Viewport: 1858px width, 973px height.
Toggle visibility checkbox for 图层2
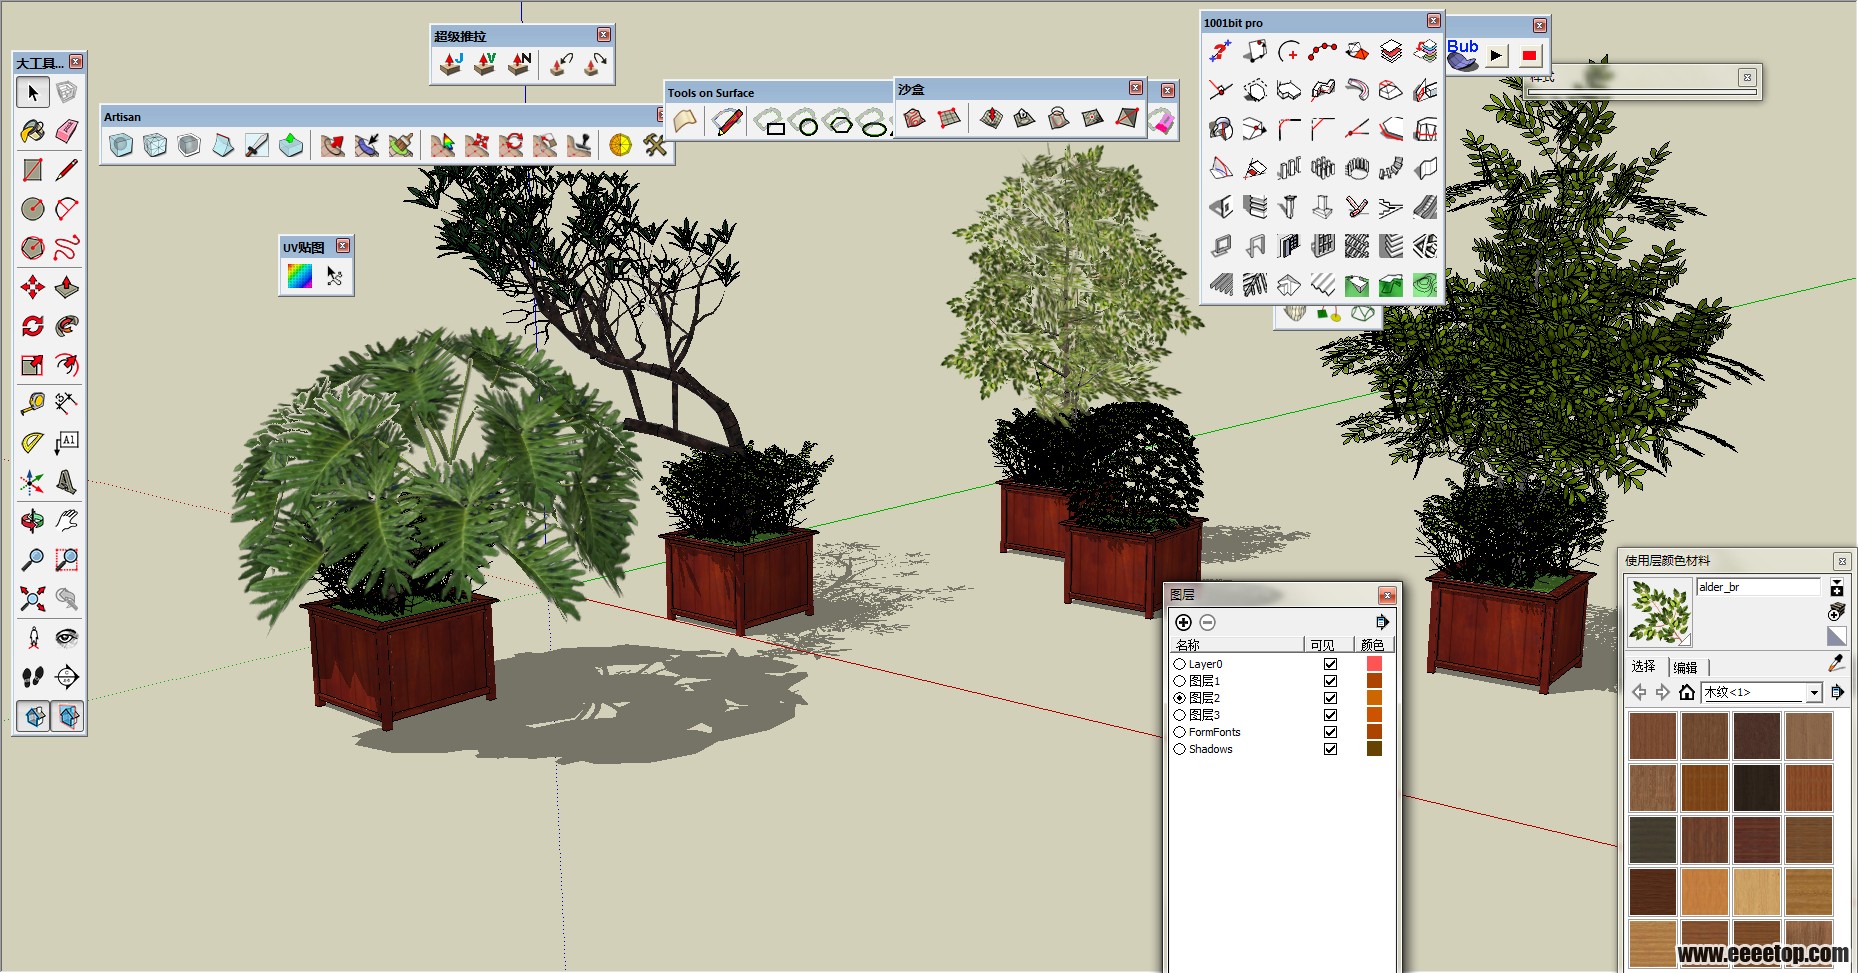(x=1330, y=698)
